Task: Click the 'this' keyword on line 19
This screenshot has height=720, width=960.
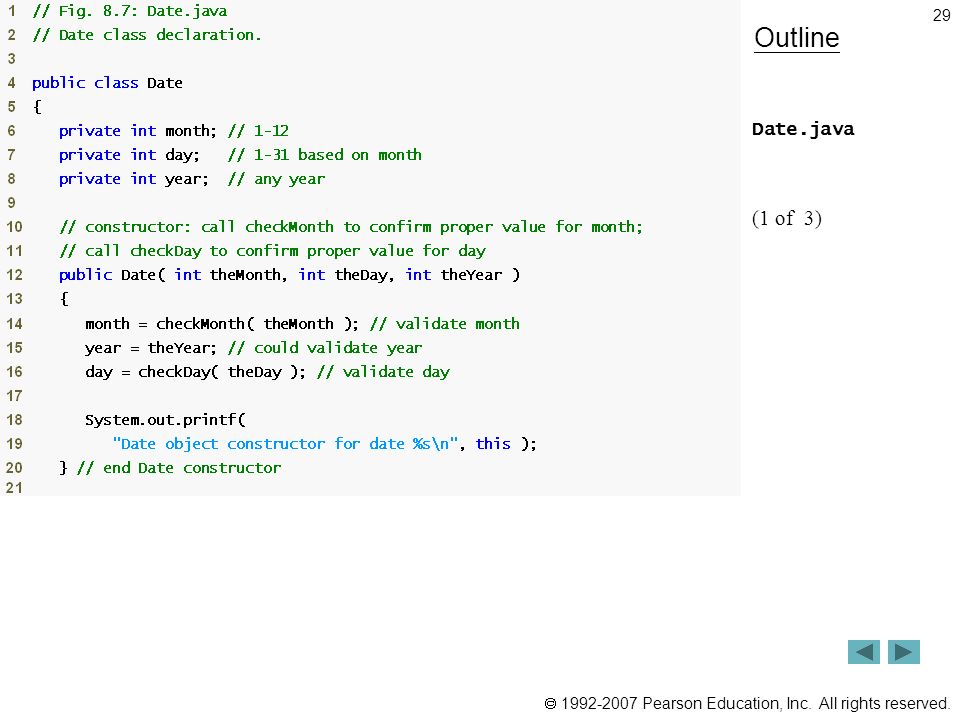Action: (493, 444)
